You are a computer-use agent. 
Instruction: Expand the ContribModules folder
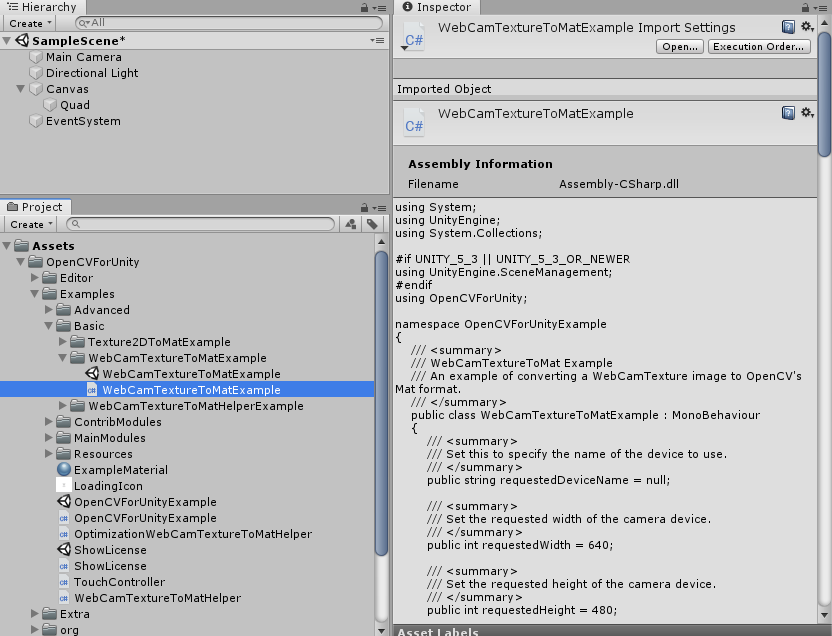point(48,422)
